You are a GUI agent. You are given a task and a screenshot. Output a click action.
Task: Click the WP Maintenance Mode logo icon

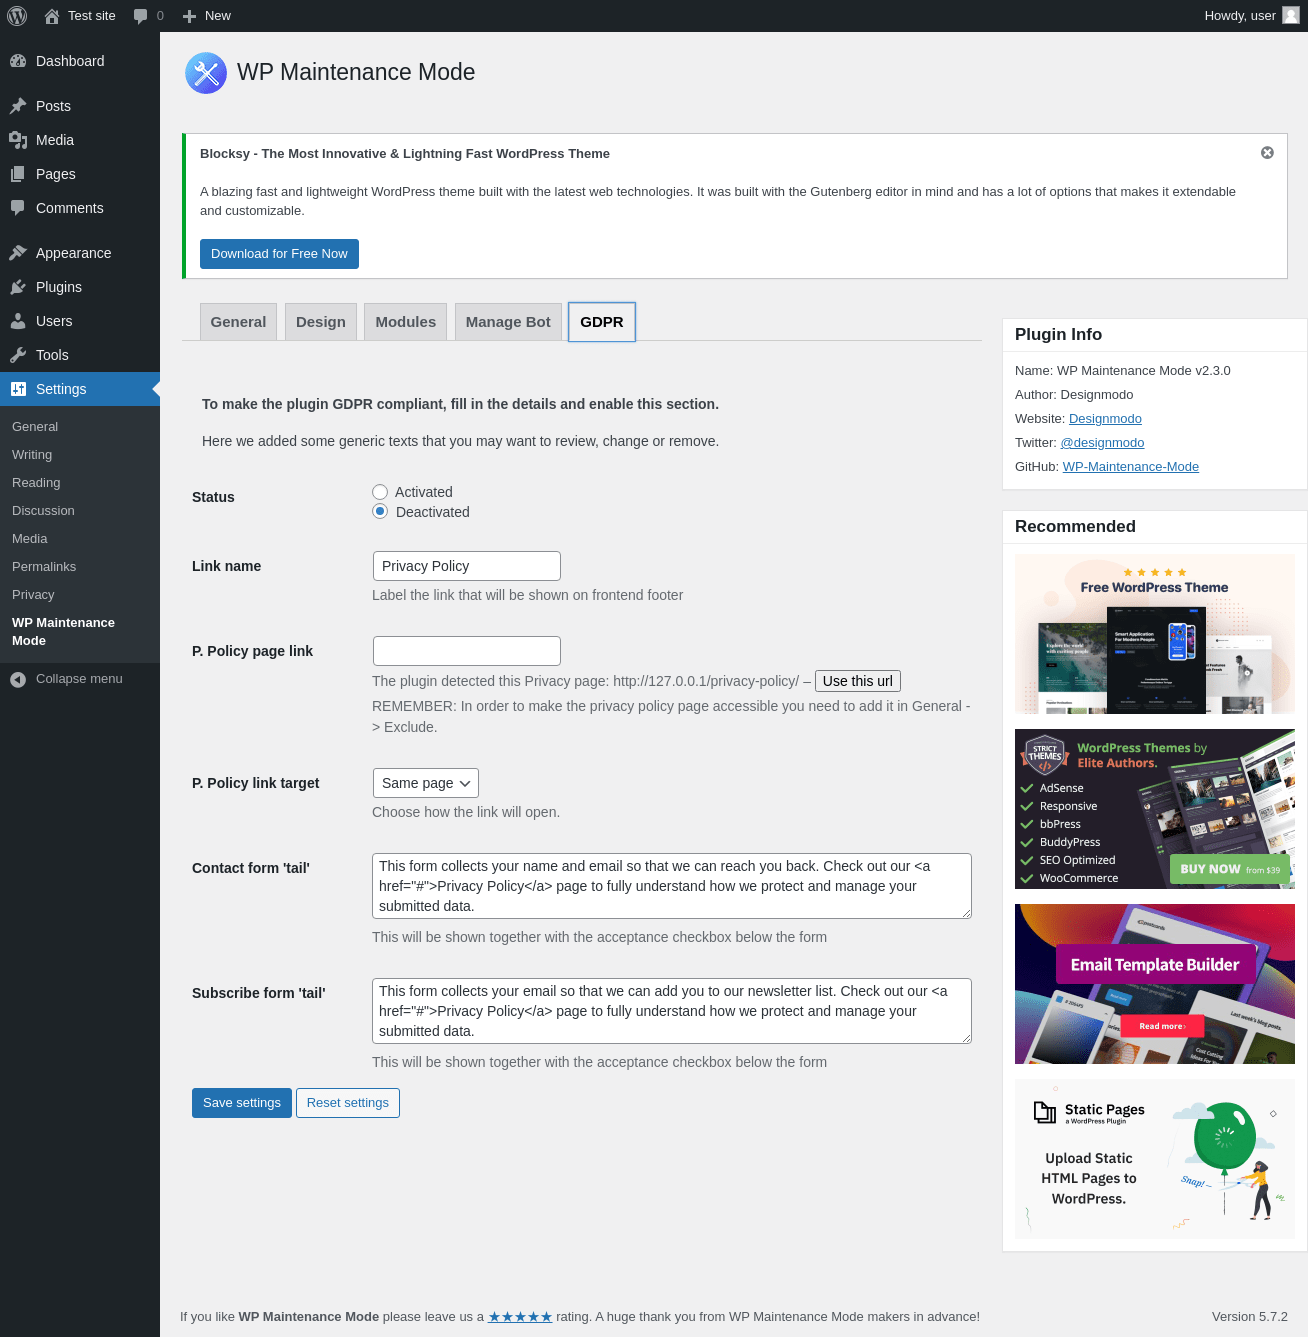click(206, 73)
